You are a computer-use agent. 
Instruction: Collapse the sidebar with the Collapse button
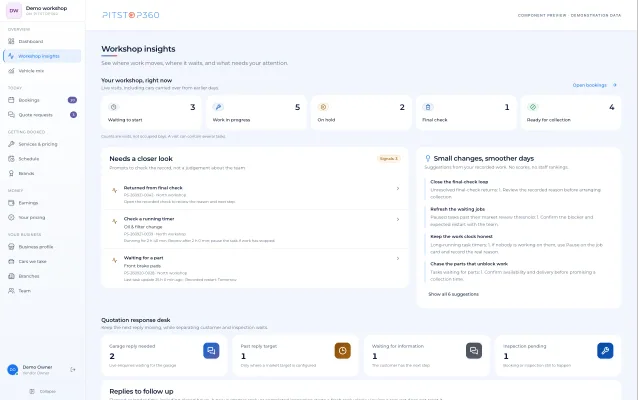(42, 391)
